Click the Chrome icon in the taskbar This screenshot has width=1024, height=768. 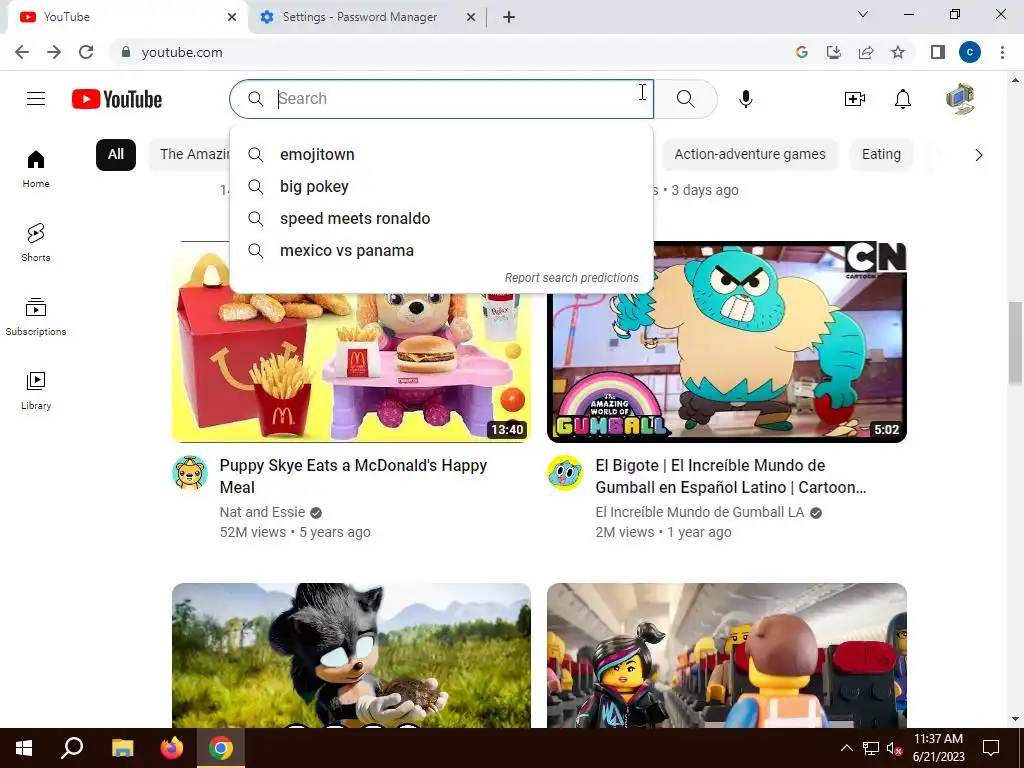221,748
